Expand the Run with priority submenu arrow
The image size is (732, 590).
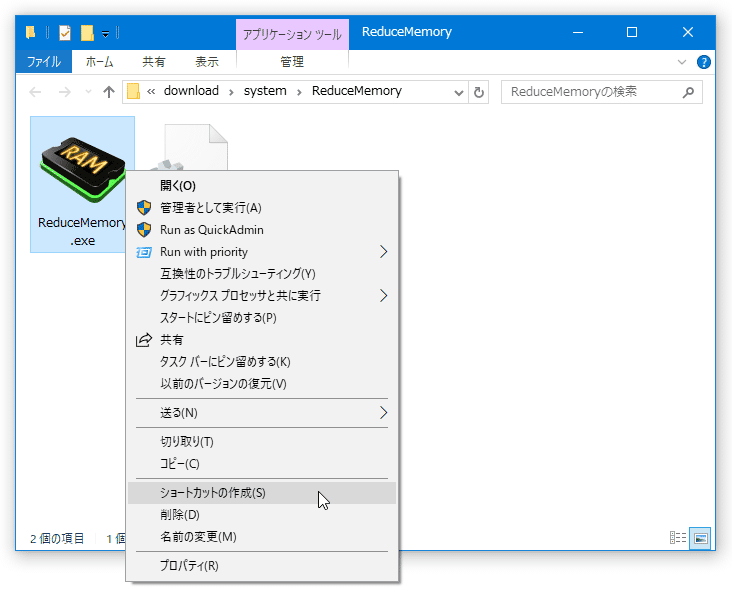pyautogui.click(x=383, y=252)
